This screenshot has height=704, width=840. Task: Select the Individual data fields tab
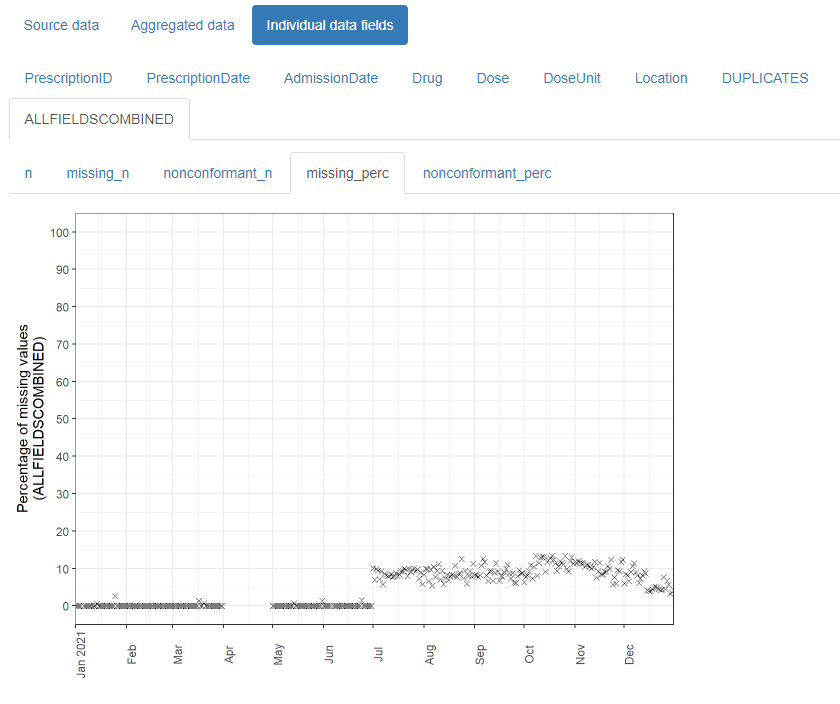pyautogui.click(x=329, y=25)
